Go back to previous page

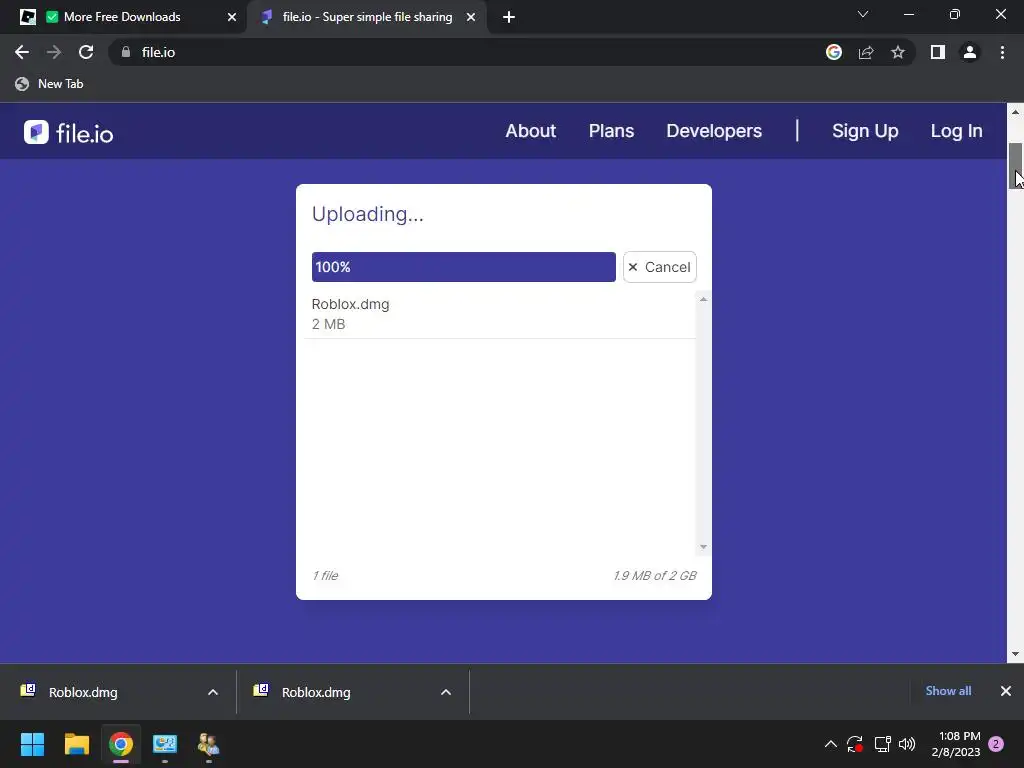(x=22, y=52)
